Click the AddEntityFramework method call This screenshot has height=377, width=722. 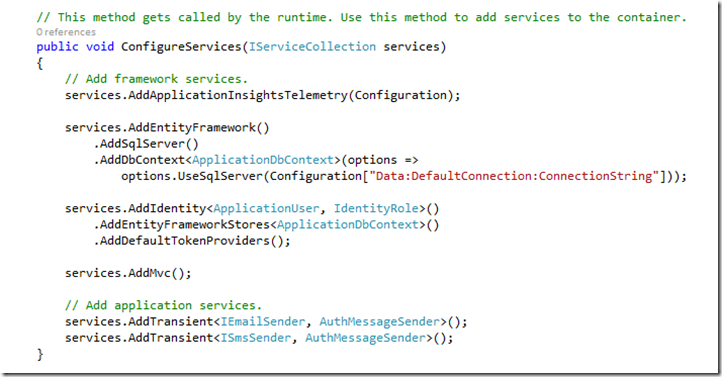(192, 128)
